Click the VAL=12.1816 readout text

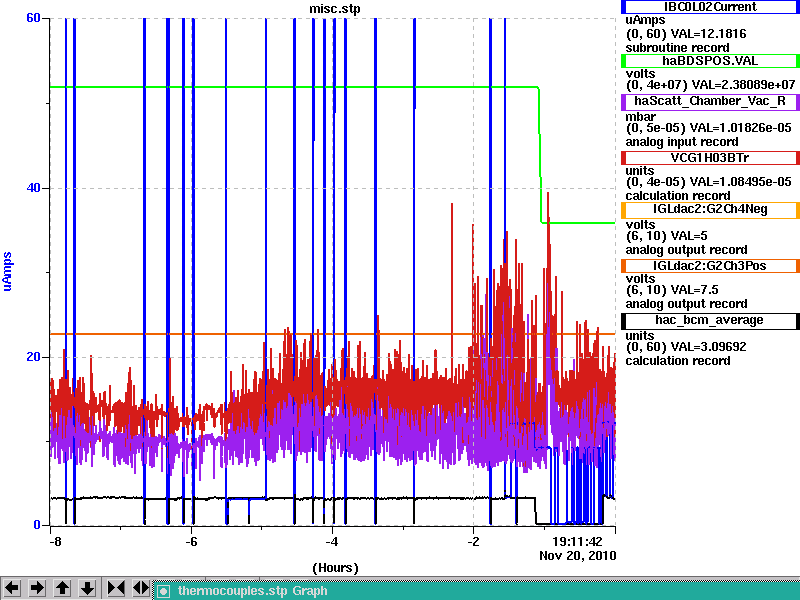[x=708, y=34]
